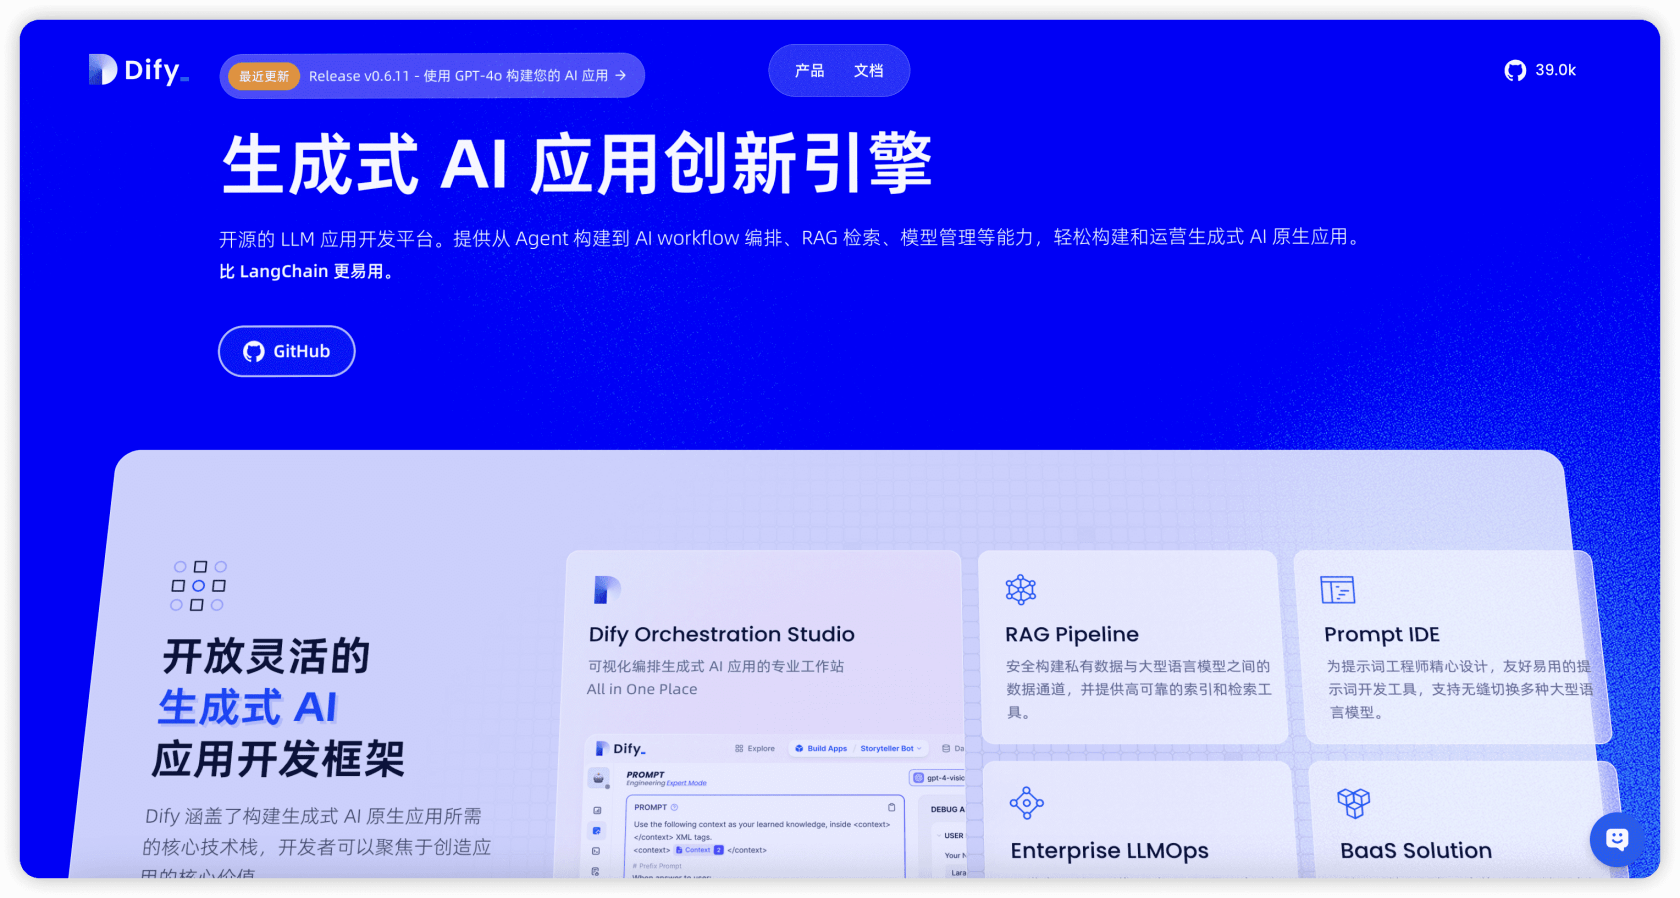Open the GitHub star count icon in header

tap(1515, 70)
